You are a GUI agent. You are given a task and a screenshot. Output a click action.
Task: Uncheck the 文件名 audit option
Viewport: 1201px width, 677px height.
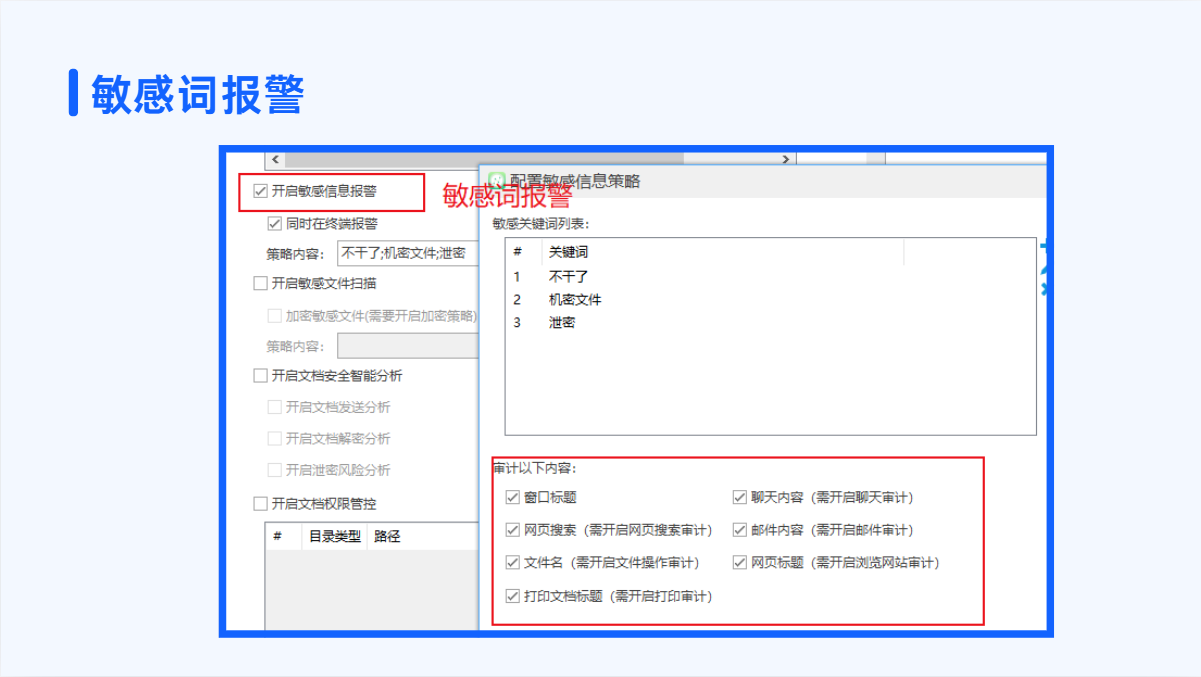pyautogui.click(x=513, y=563)
